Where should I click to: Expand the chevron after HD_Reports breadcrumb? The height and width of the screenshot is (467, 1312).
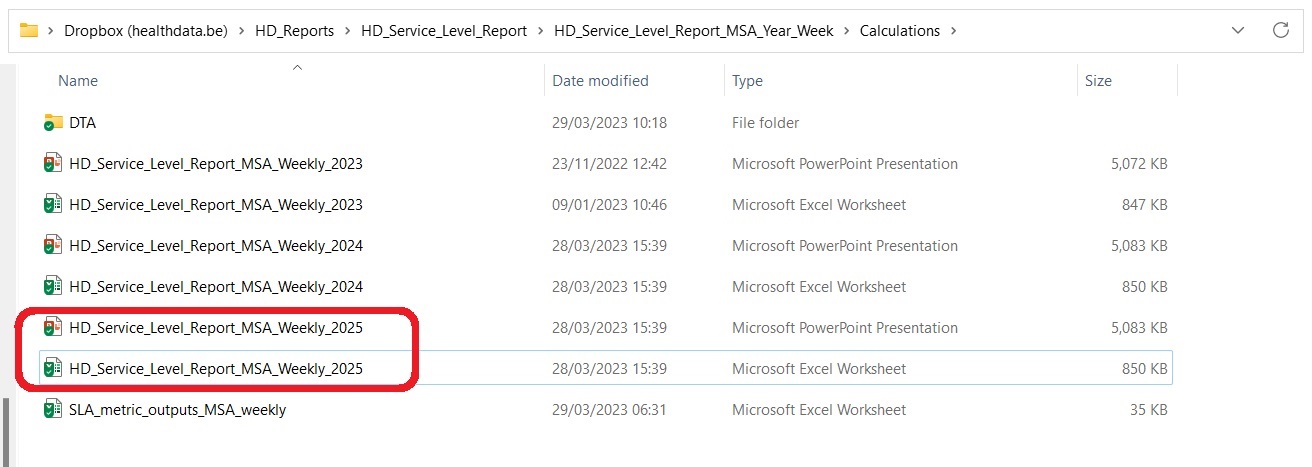coord(347,31)
